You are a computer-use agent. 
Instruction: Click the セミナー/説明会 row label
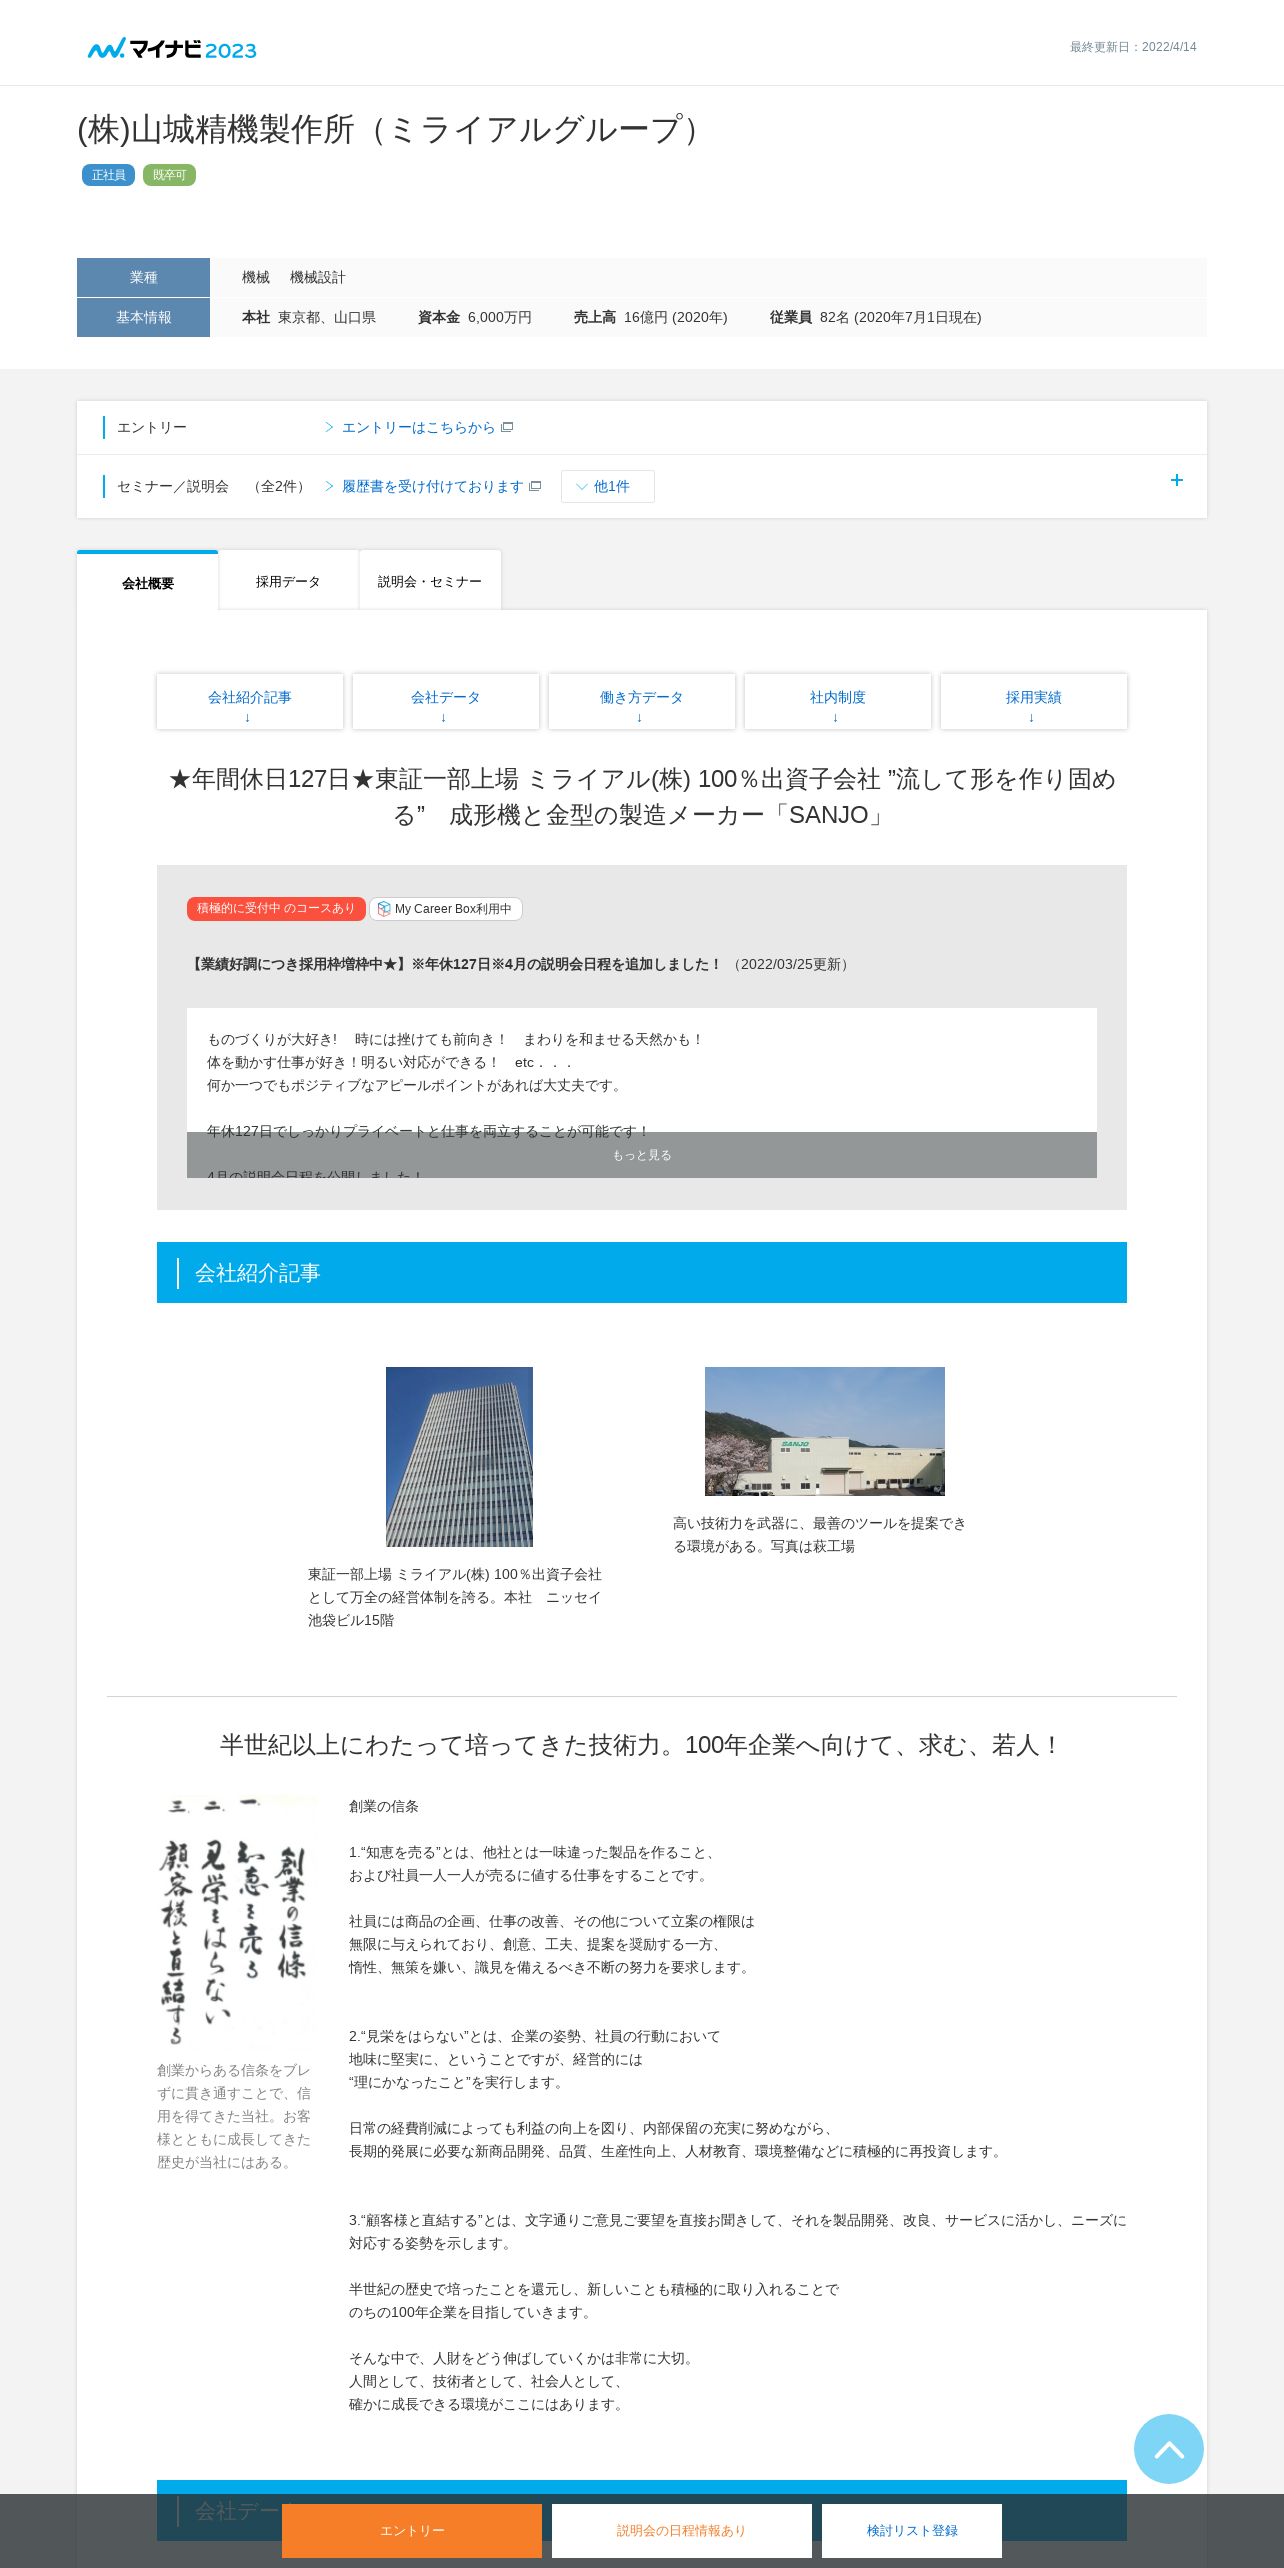[173, 486]
